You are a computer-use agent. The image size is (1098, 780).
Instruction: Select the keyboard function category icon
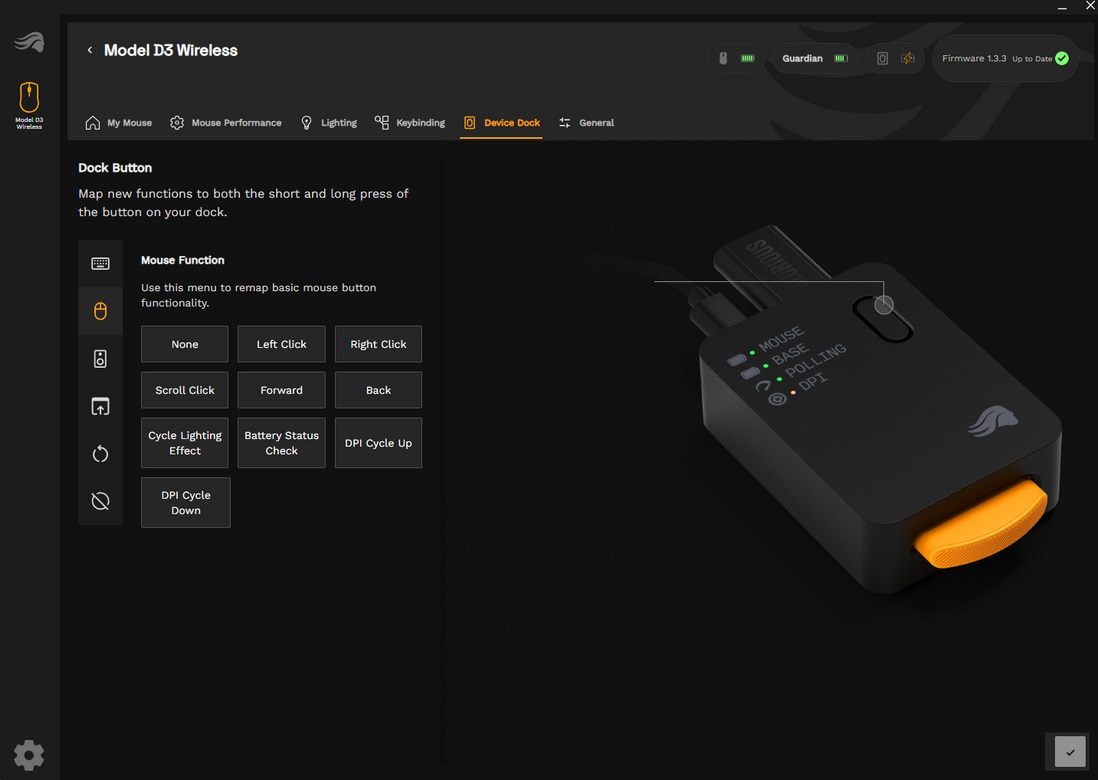tap(100, 263)
